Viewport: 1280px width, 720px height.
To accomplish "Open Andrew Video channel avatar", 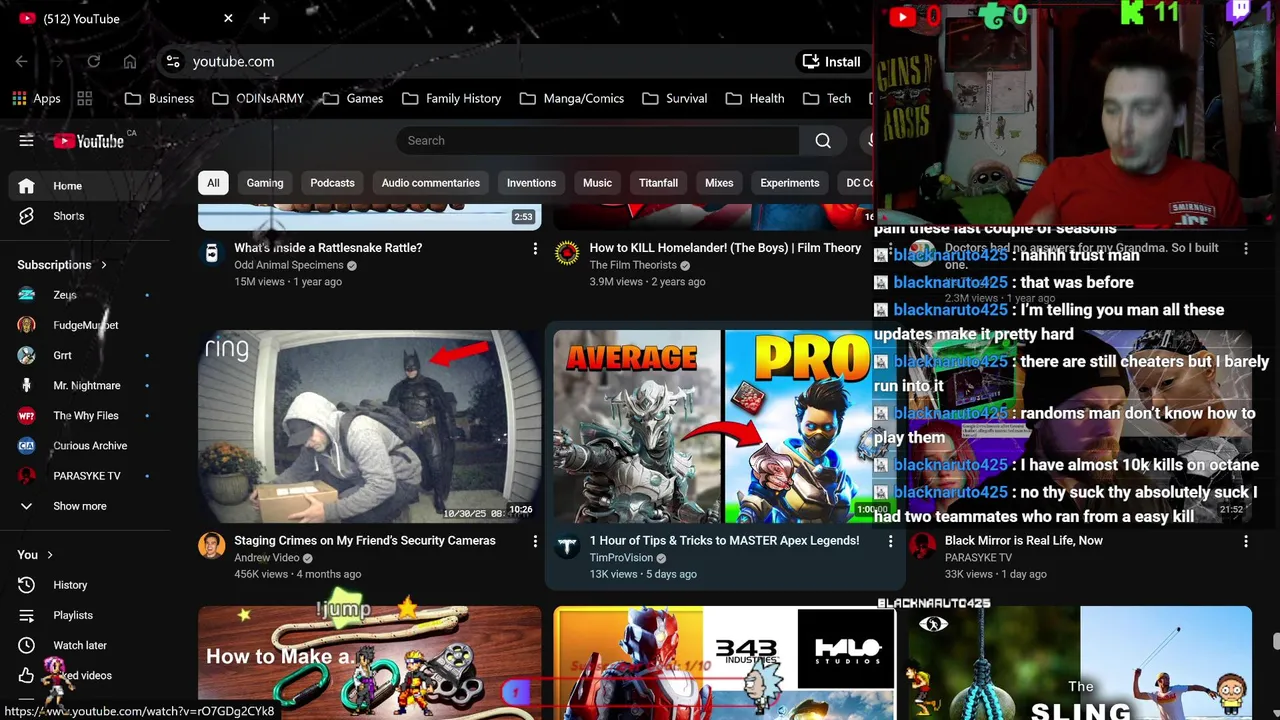I will pos(211,546).
